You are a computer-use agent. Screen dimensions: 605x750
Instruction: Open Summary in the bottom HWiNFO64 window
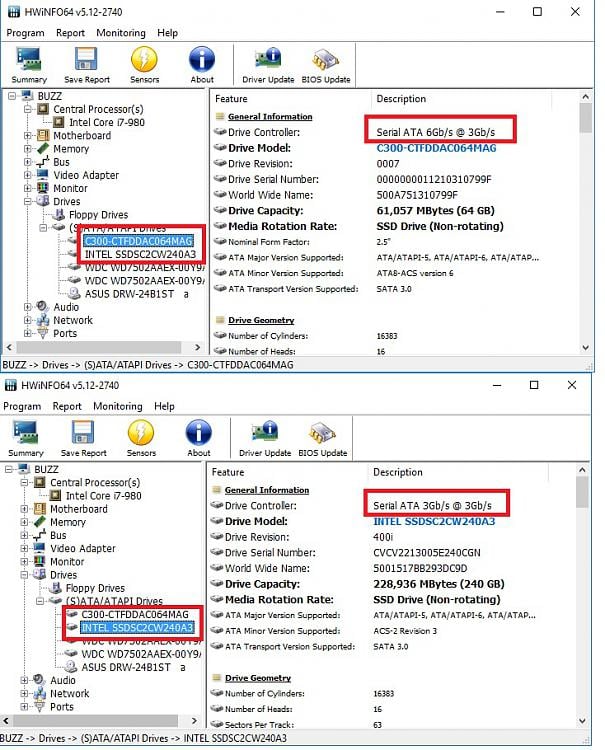coord(25,438)
